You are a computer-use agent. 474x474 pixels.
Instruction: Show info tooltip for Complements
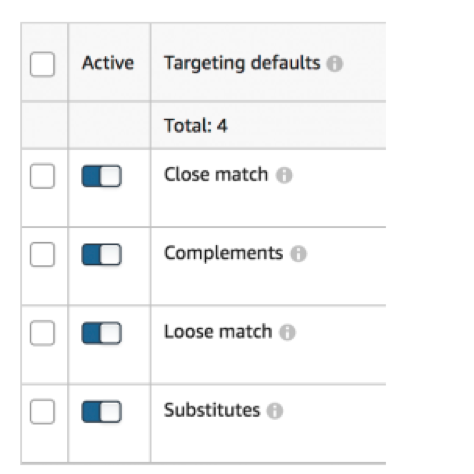pyautogui.click(x=298, y=254)
